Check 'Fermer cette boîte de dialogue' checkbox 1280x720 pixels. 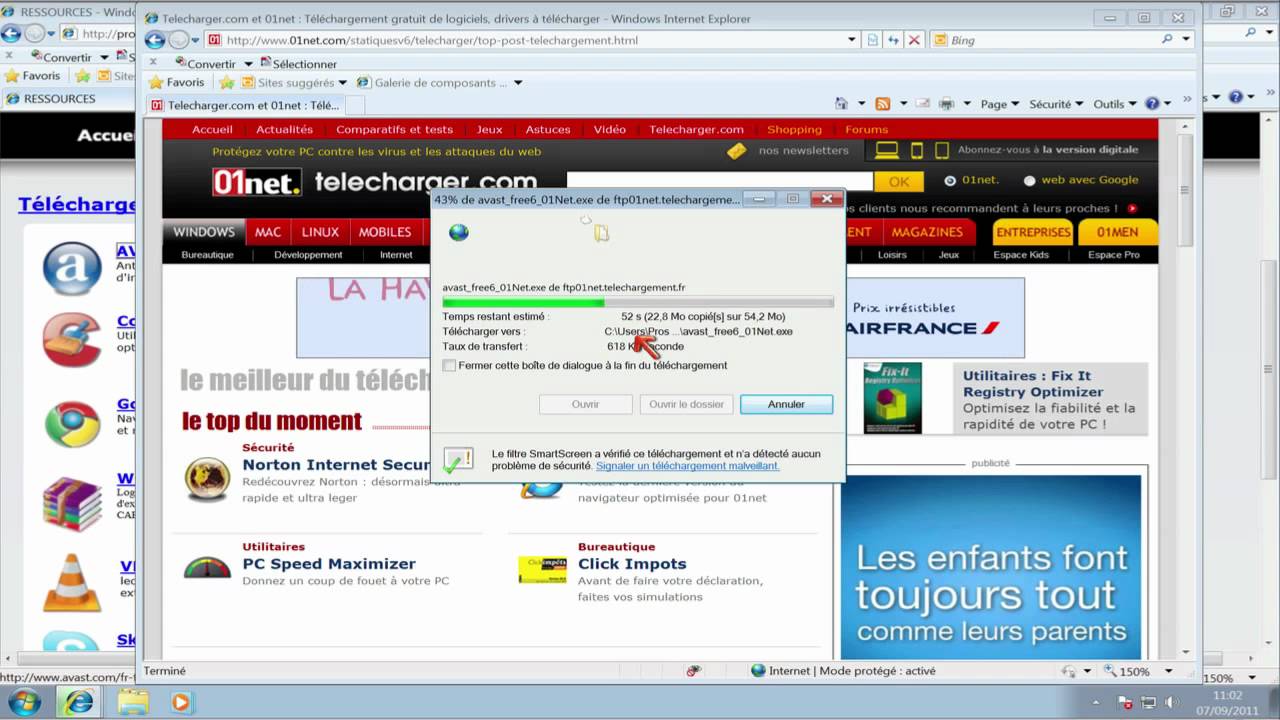[449, 365]
